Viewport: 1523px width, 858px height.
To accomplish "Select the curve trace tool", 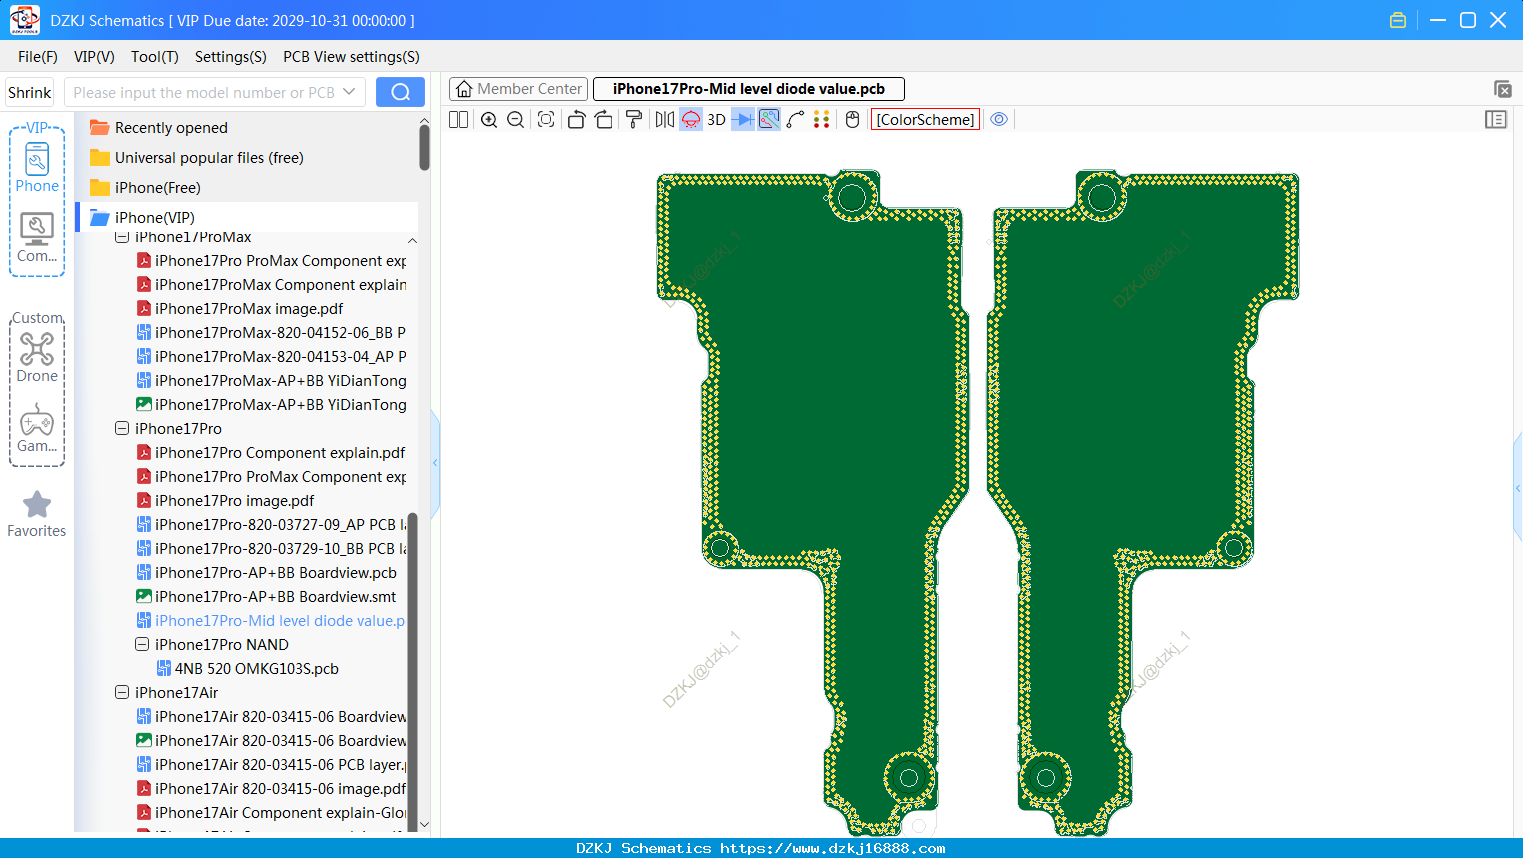I will coord(796,120).
